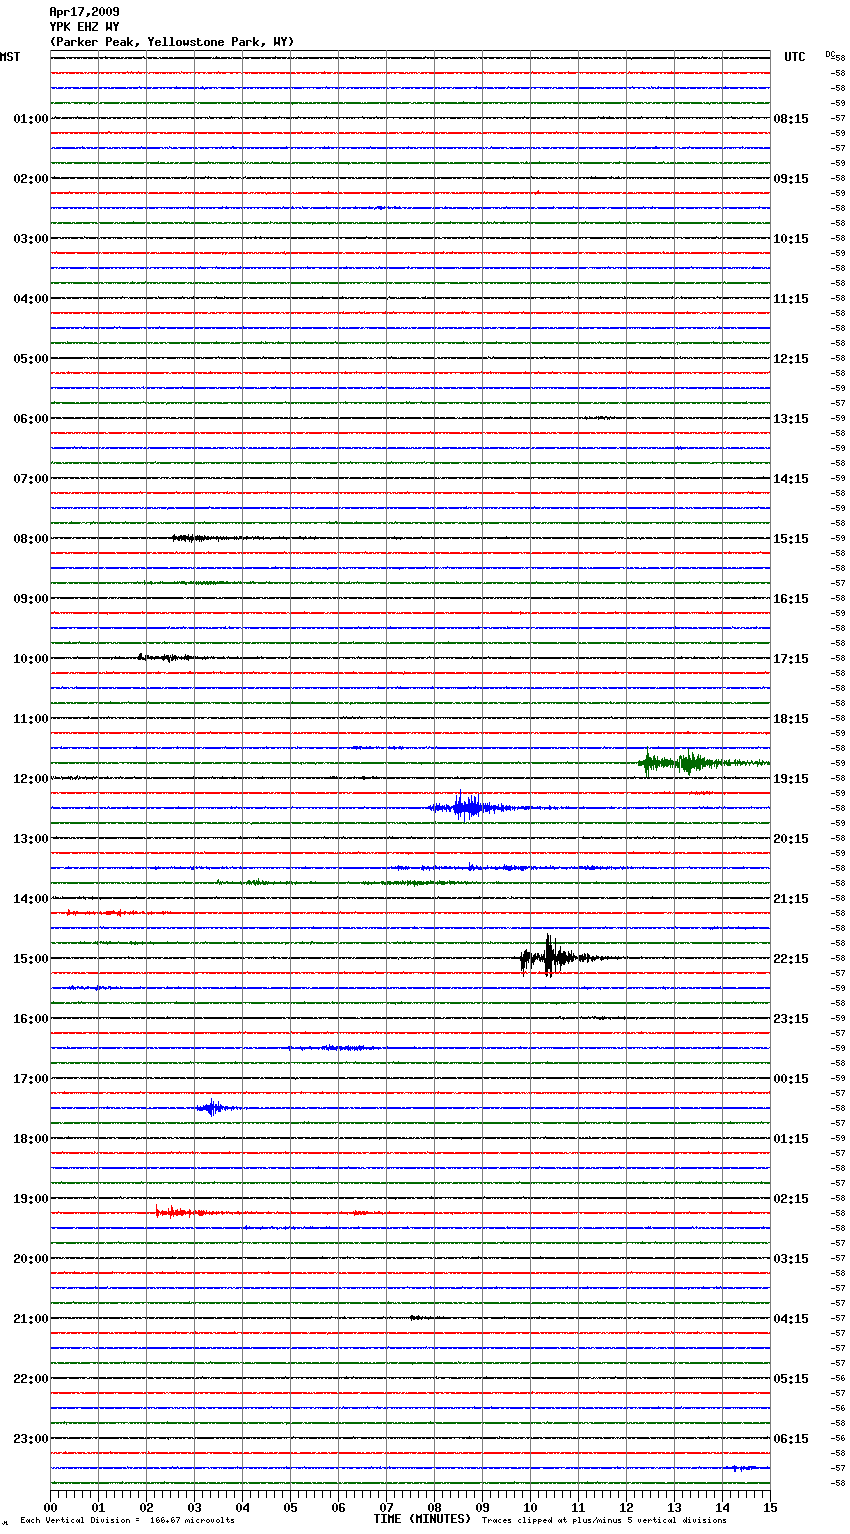The width and height of the screenshot is (850, 1534).
Task: Click the UTC time label "09:15"
Action: pyautogui.click(x=791, y=179)
